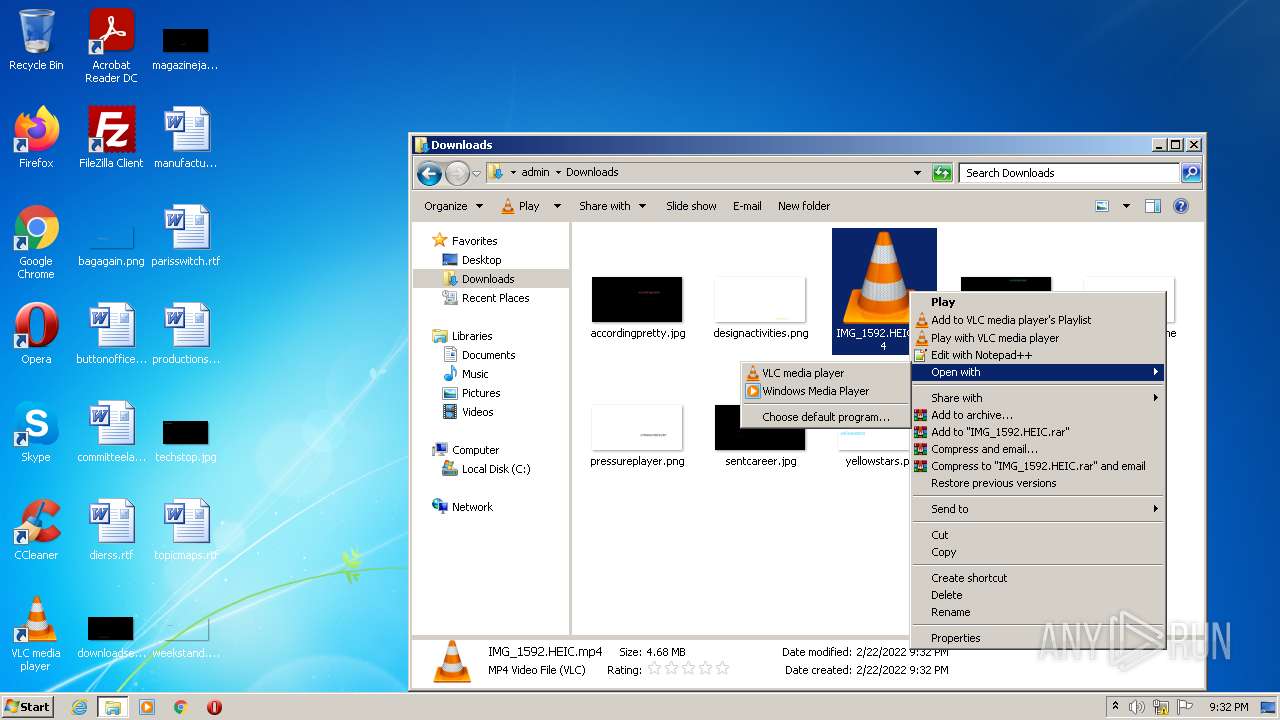
Task: Toggle the preview pane icon
Action: 1152,206
